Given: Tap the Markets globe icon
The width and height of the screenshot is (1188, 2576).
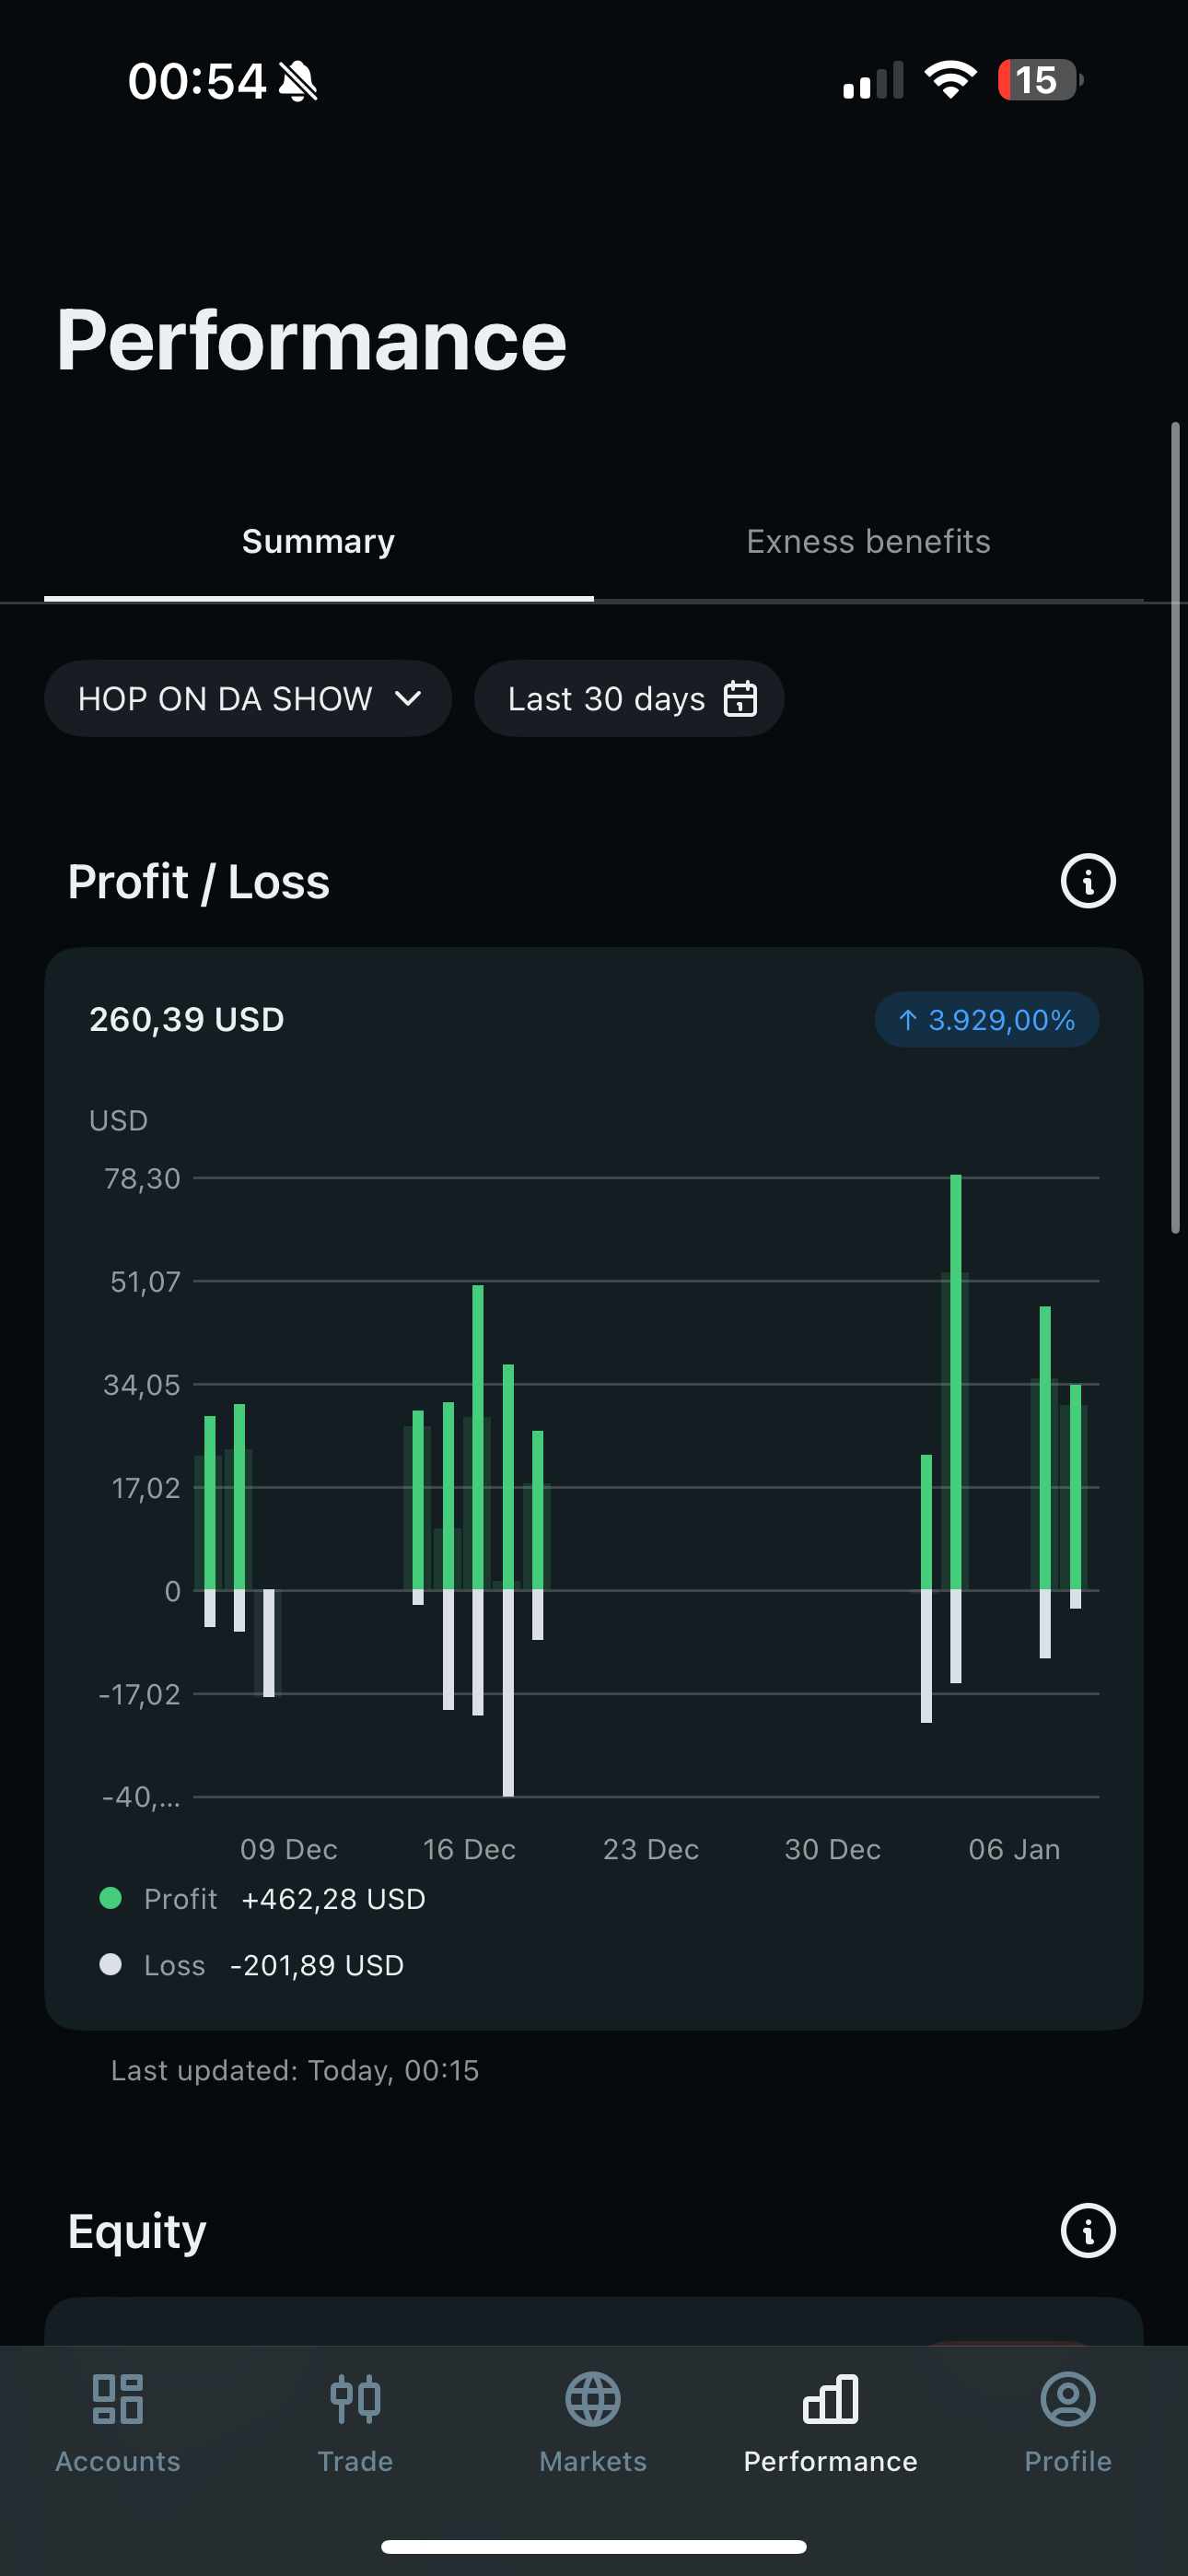Looking at the screenshot, I should pos(593,2399).
